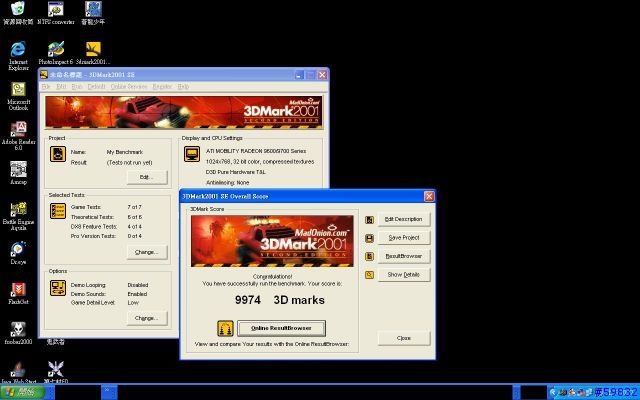
Task: Open the ResultBrowser button in score dialog
Action: pyautogui.click(x=404, y=256)
